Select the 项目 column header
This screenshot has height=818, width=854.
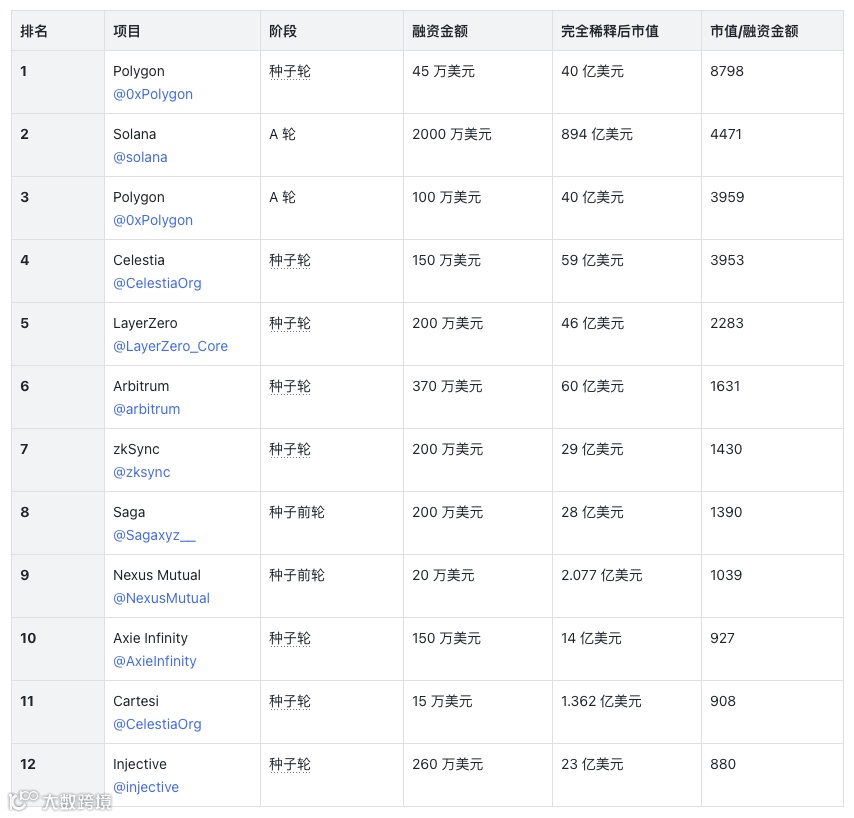click(x=127, y=31)
